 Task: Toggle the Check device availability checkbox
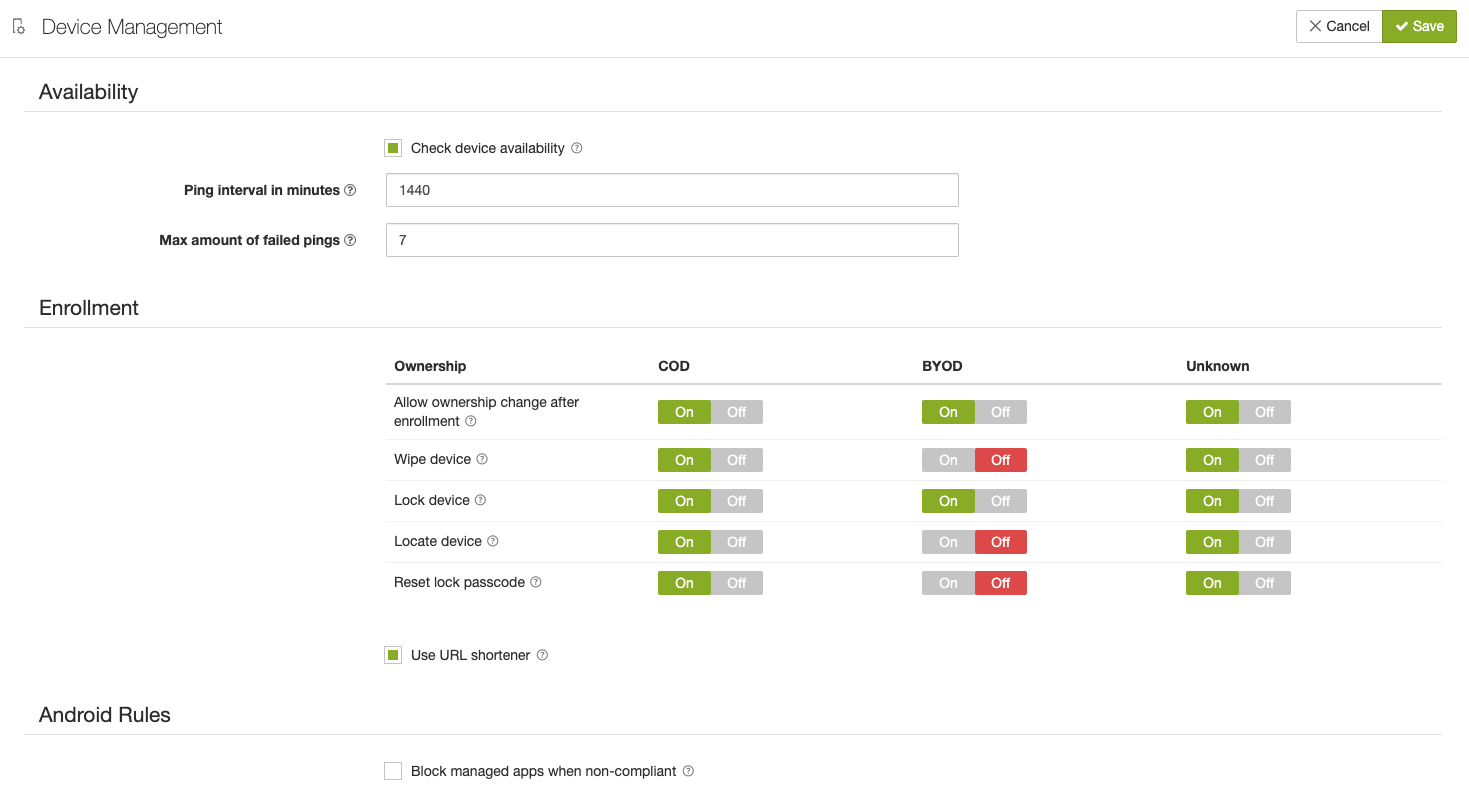[393, 148]
